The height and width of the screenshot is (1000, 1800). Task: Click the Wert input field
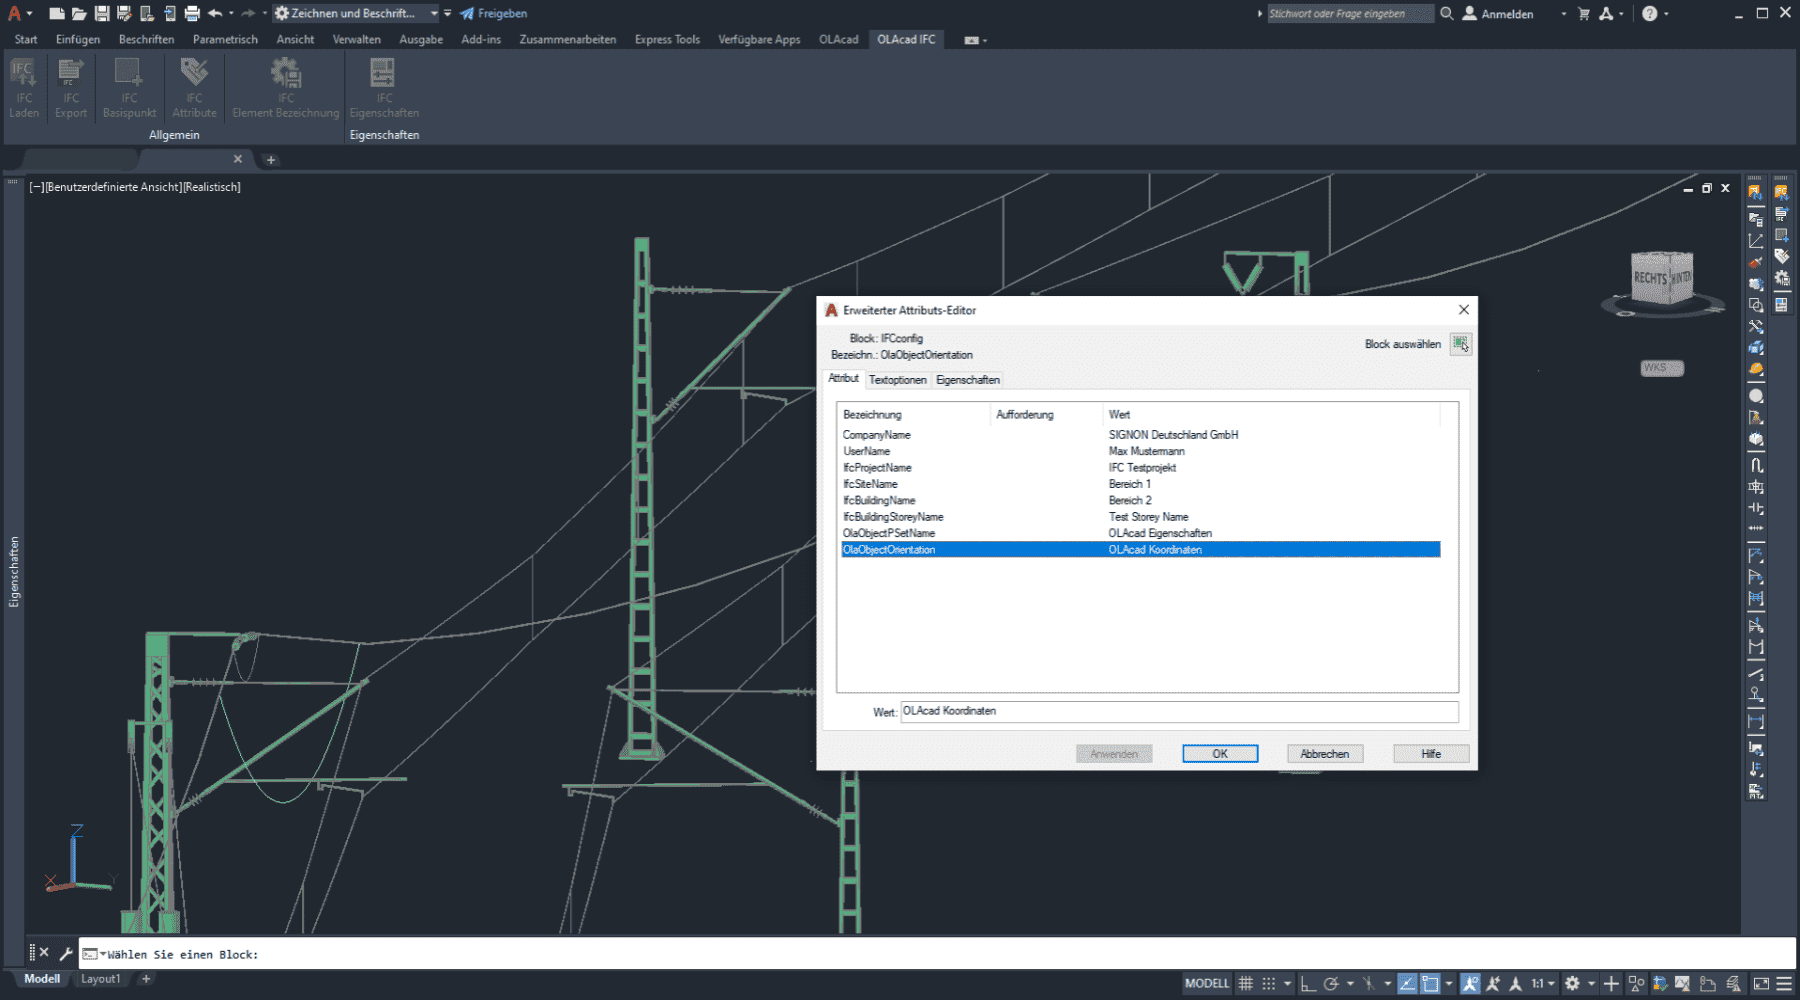1178,711
